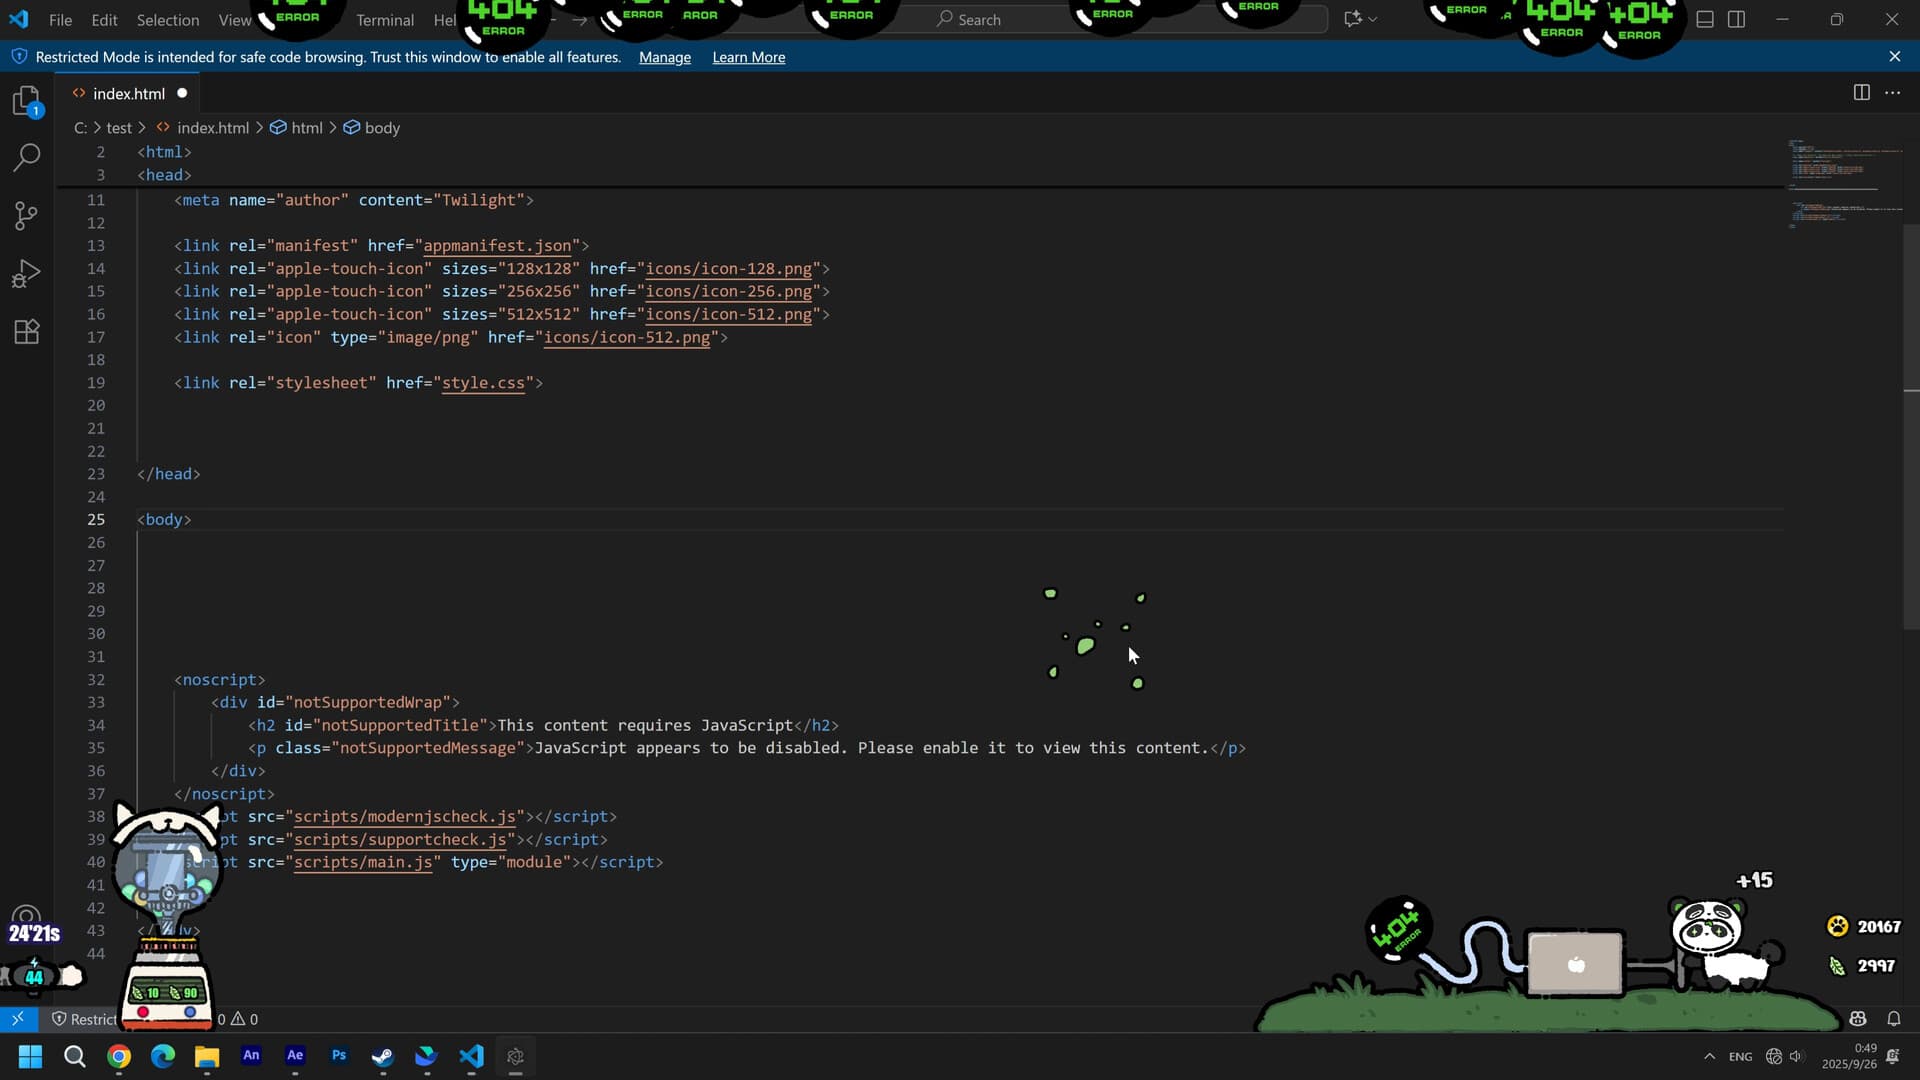This screenshot has height=1080, width=1920.
Task: Click the remote window indicator
Action: click(x=17, y=1019)
